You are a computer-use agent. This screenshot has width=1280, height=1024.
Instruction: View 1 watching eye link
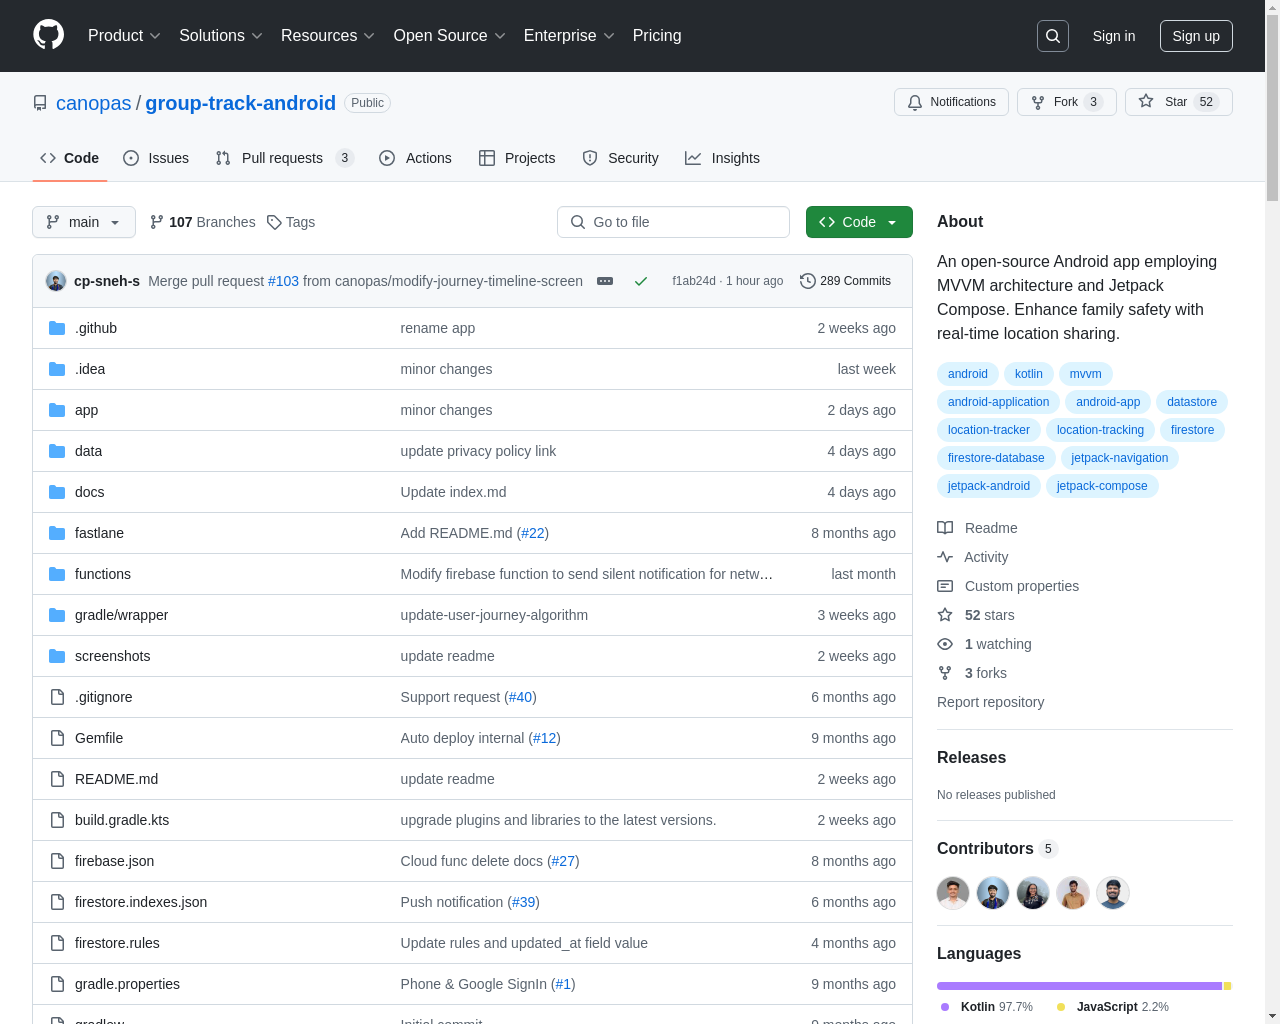(x=984, y=644)
